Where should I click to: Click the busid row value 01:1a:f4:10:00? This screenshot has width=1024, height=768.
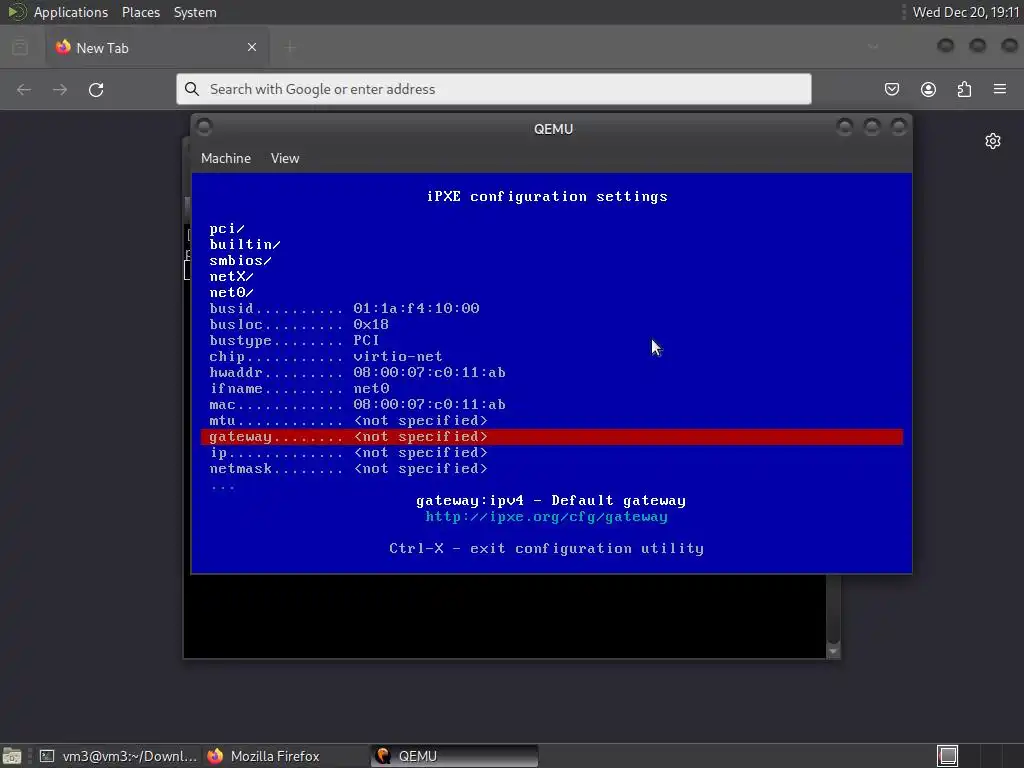coord(416,308)
